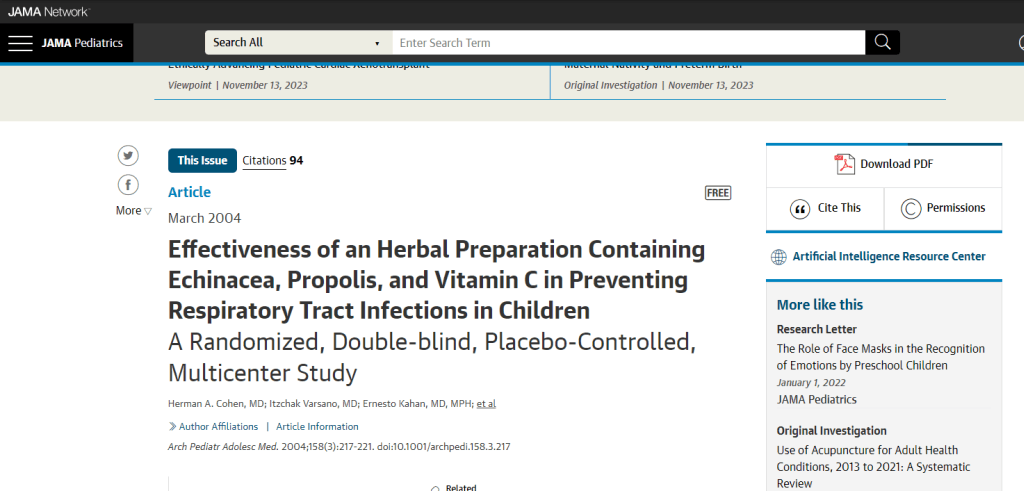Select the This Issue tab

point(202,161)
